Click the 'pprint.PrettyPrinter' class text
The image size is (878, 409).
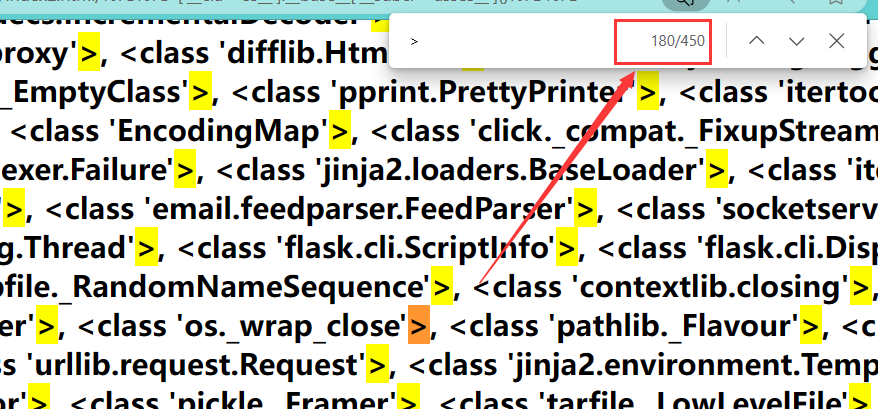tap(485, 92)
